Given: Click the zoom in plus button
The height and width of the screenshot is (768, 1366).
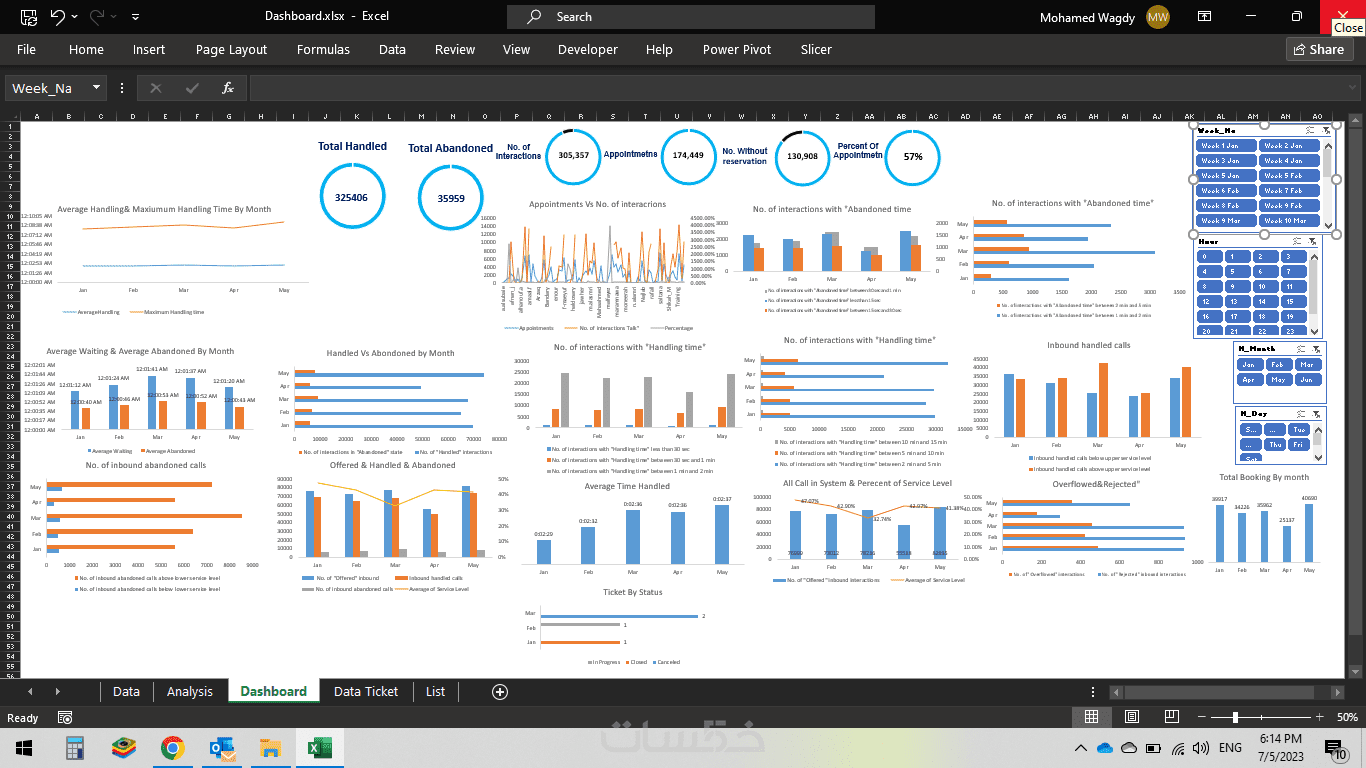Looking at the screenshot, I should 1320,717.
